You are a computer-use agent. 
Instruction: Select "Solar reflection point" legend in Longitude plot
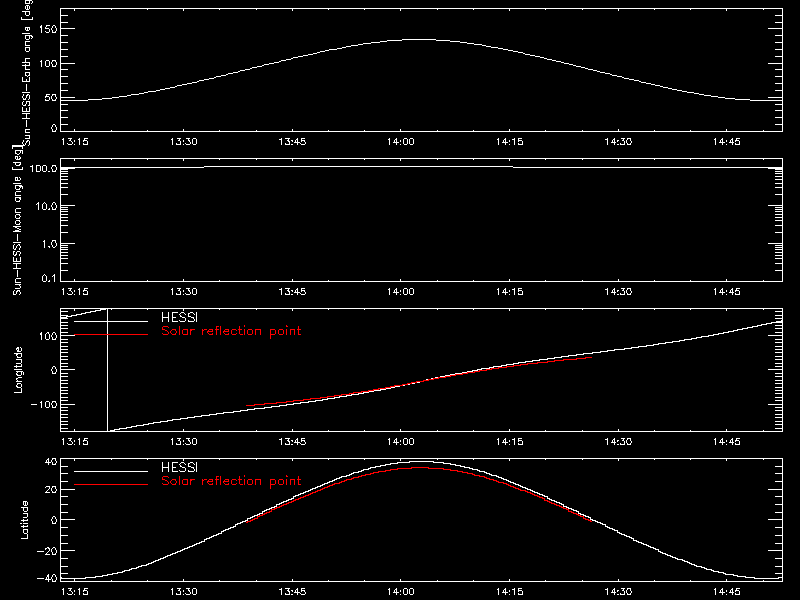(231, 331)
